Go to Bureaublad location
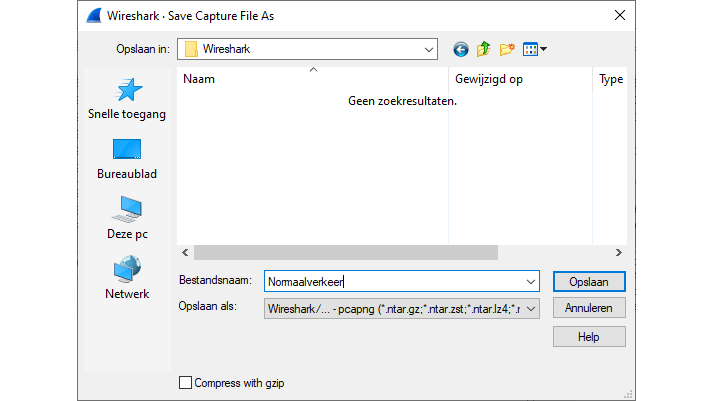The height and width of the screenshot is (401, 713). 127,159
